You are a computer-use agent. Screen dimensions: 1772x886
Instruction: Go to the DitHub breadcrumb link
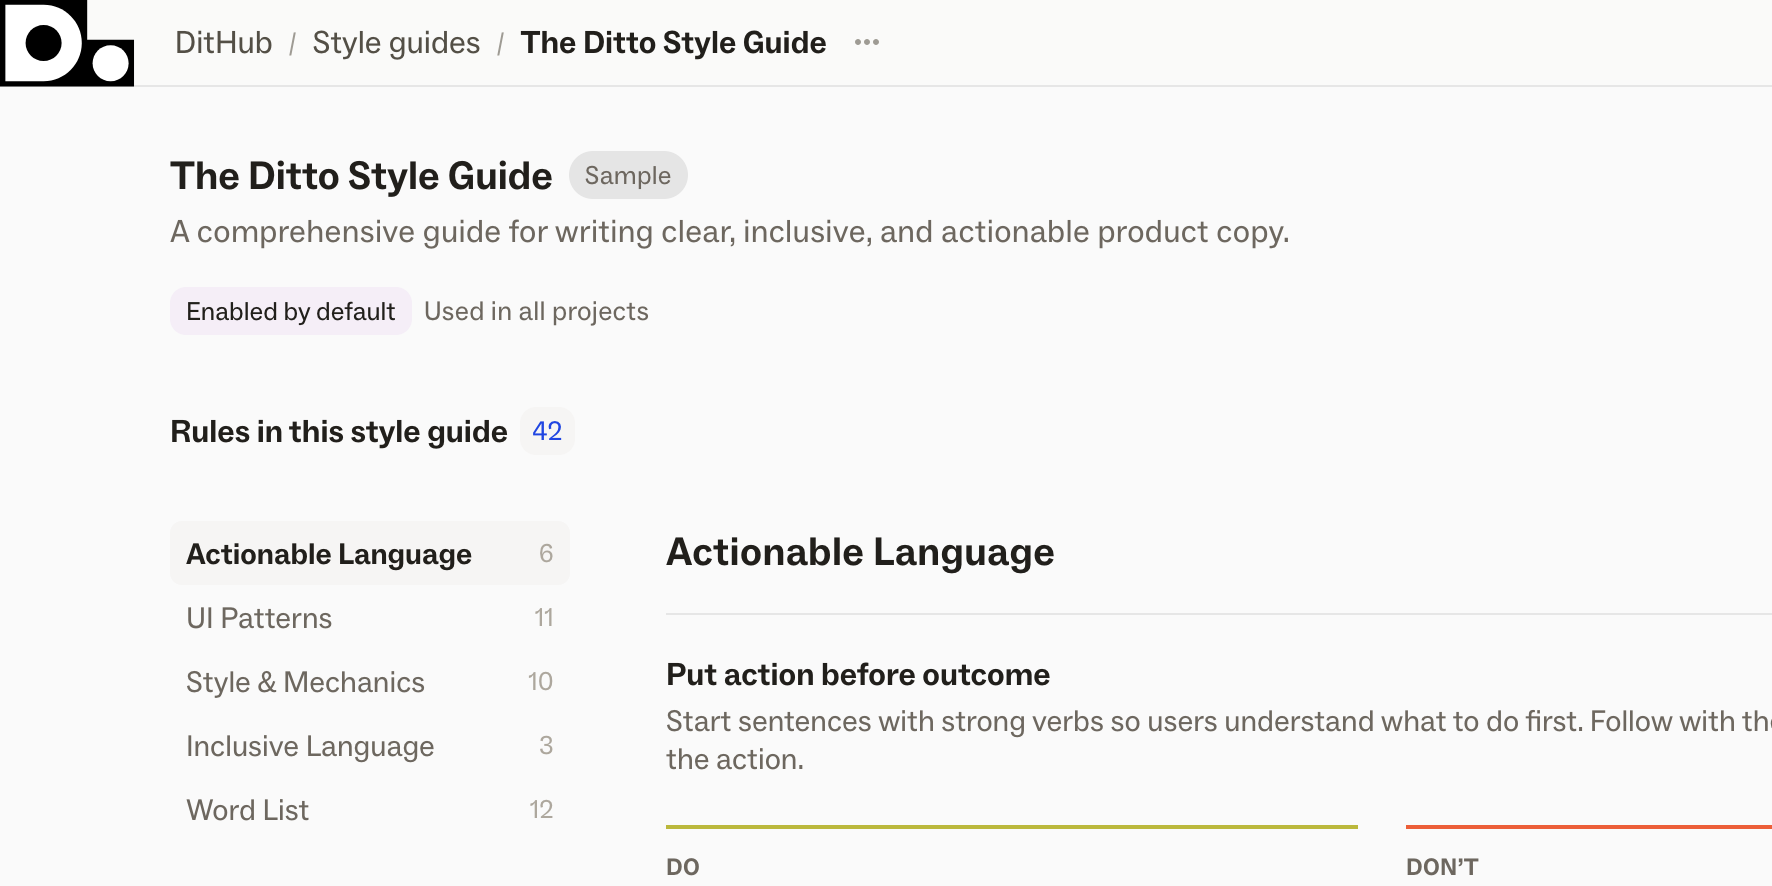(x=223, y=43)
